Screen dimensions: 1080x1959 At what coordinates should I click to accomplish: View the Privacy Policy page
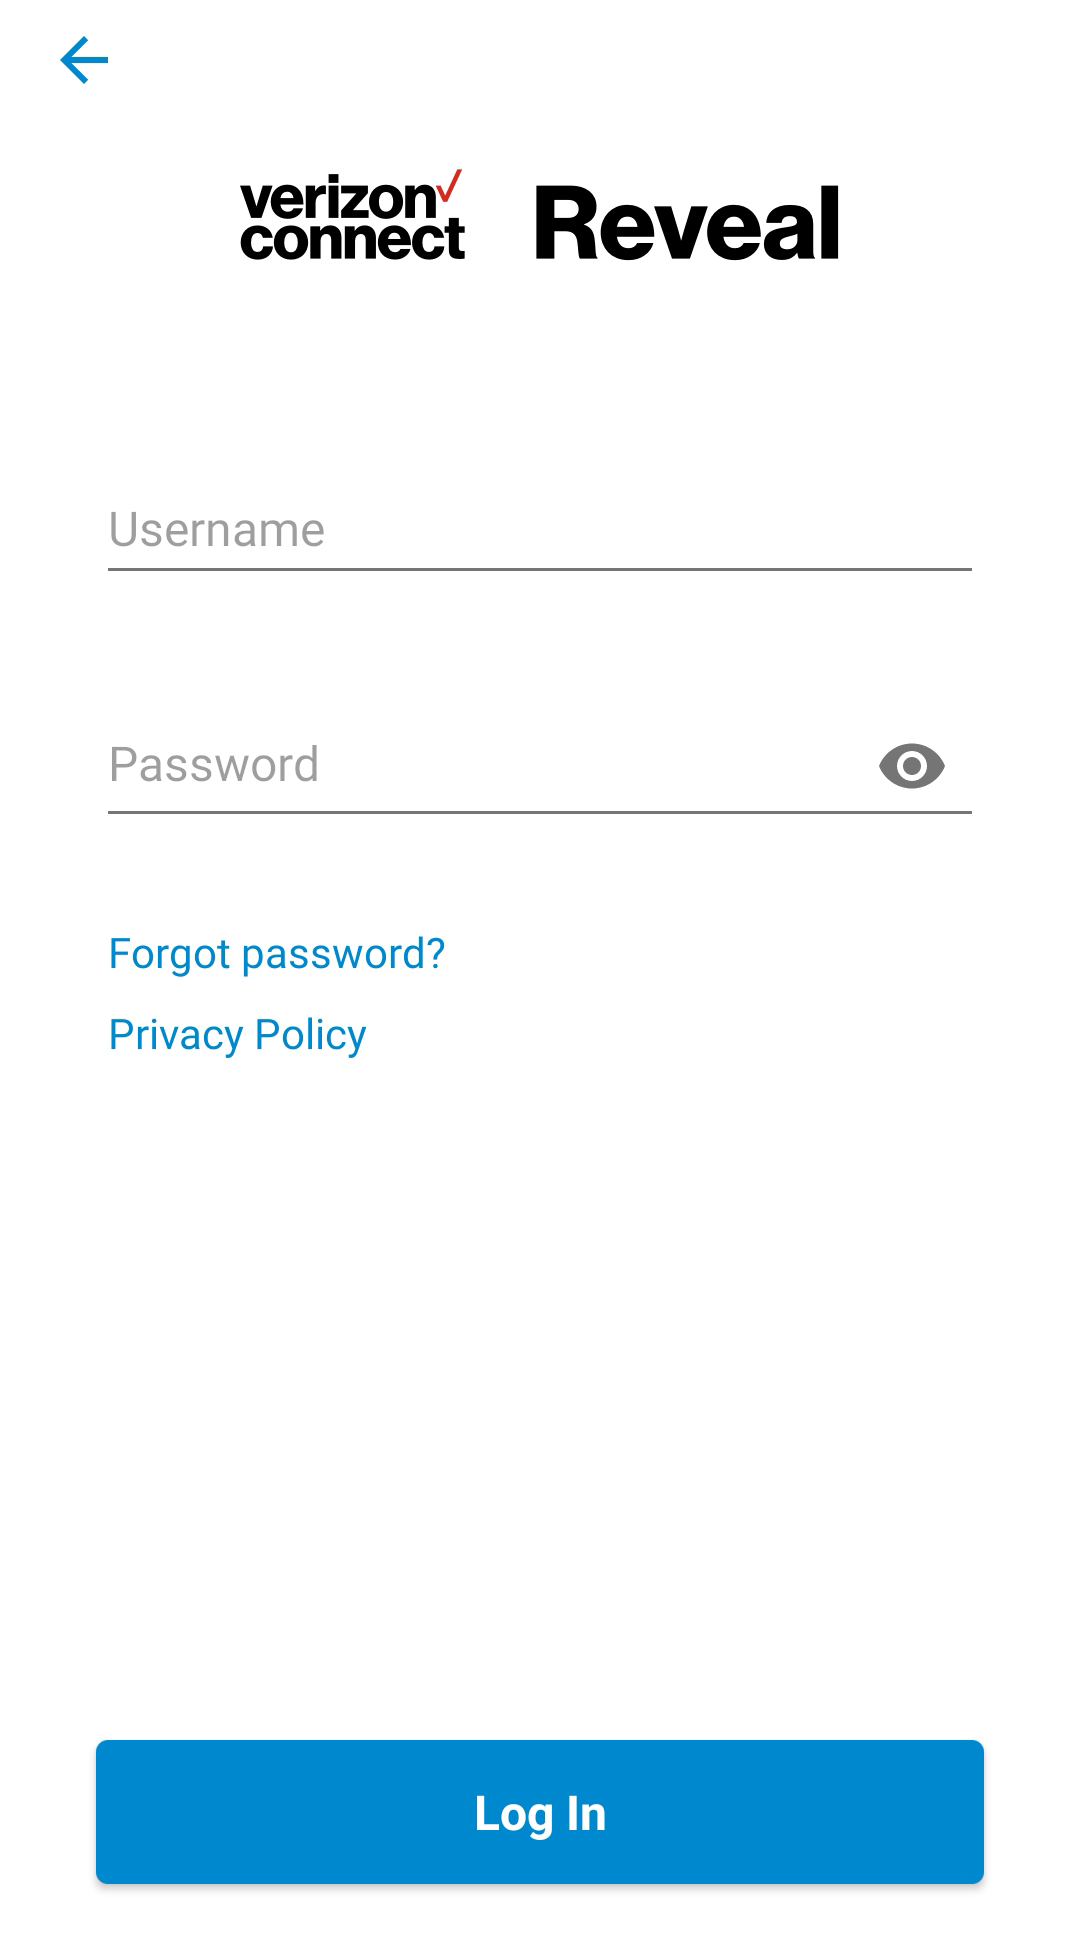(x=238, y=1035)
